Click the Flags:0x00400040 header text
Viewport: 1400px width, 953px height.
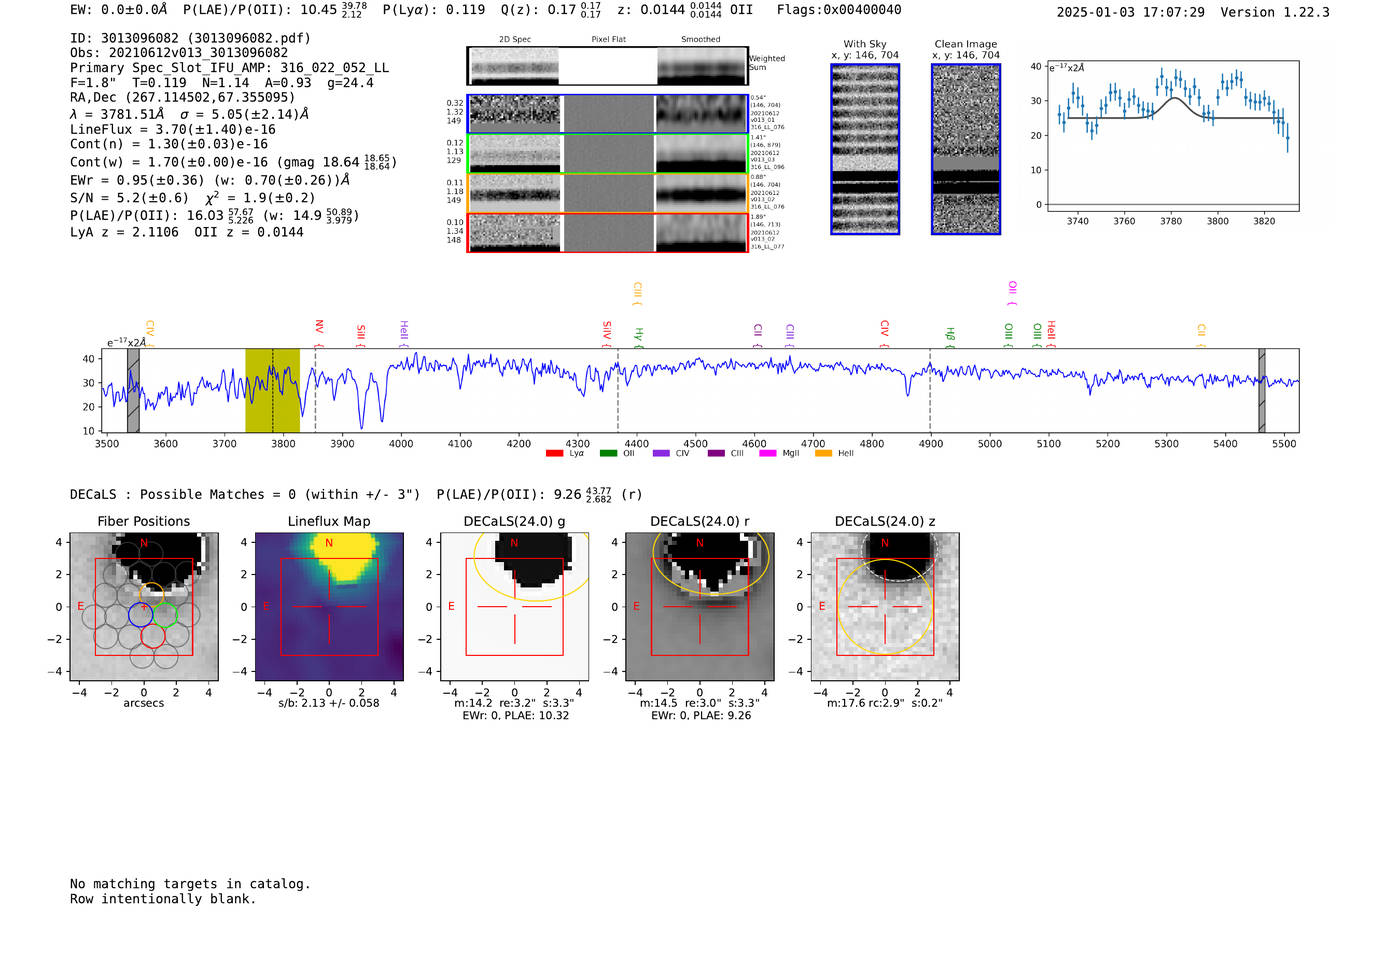(x=839, y=10)
